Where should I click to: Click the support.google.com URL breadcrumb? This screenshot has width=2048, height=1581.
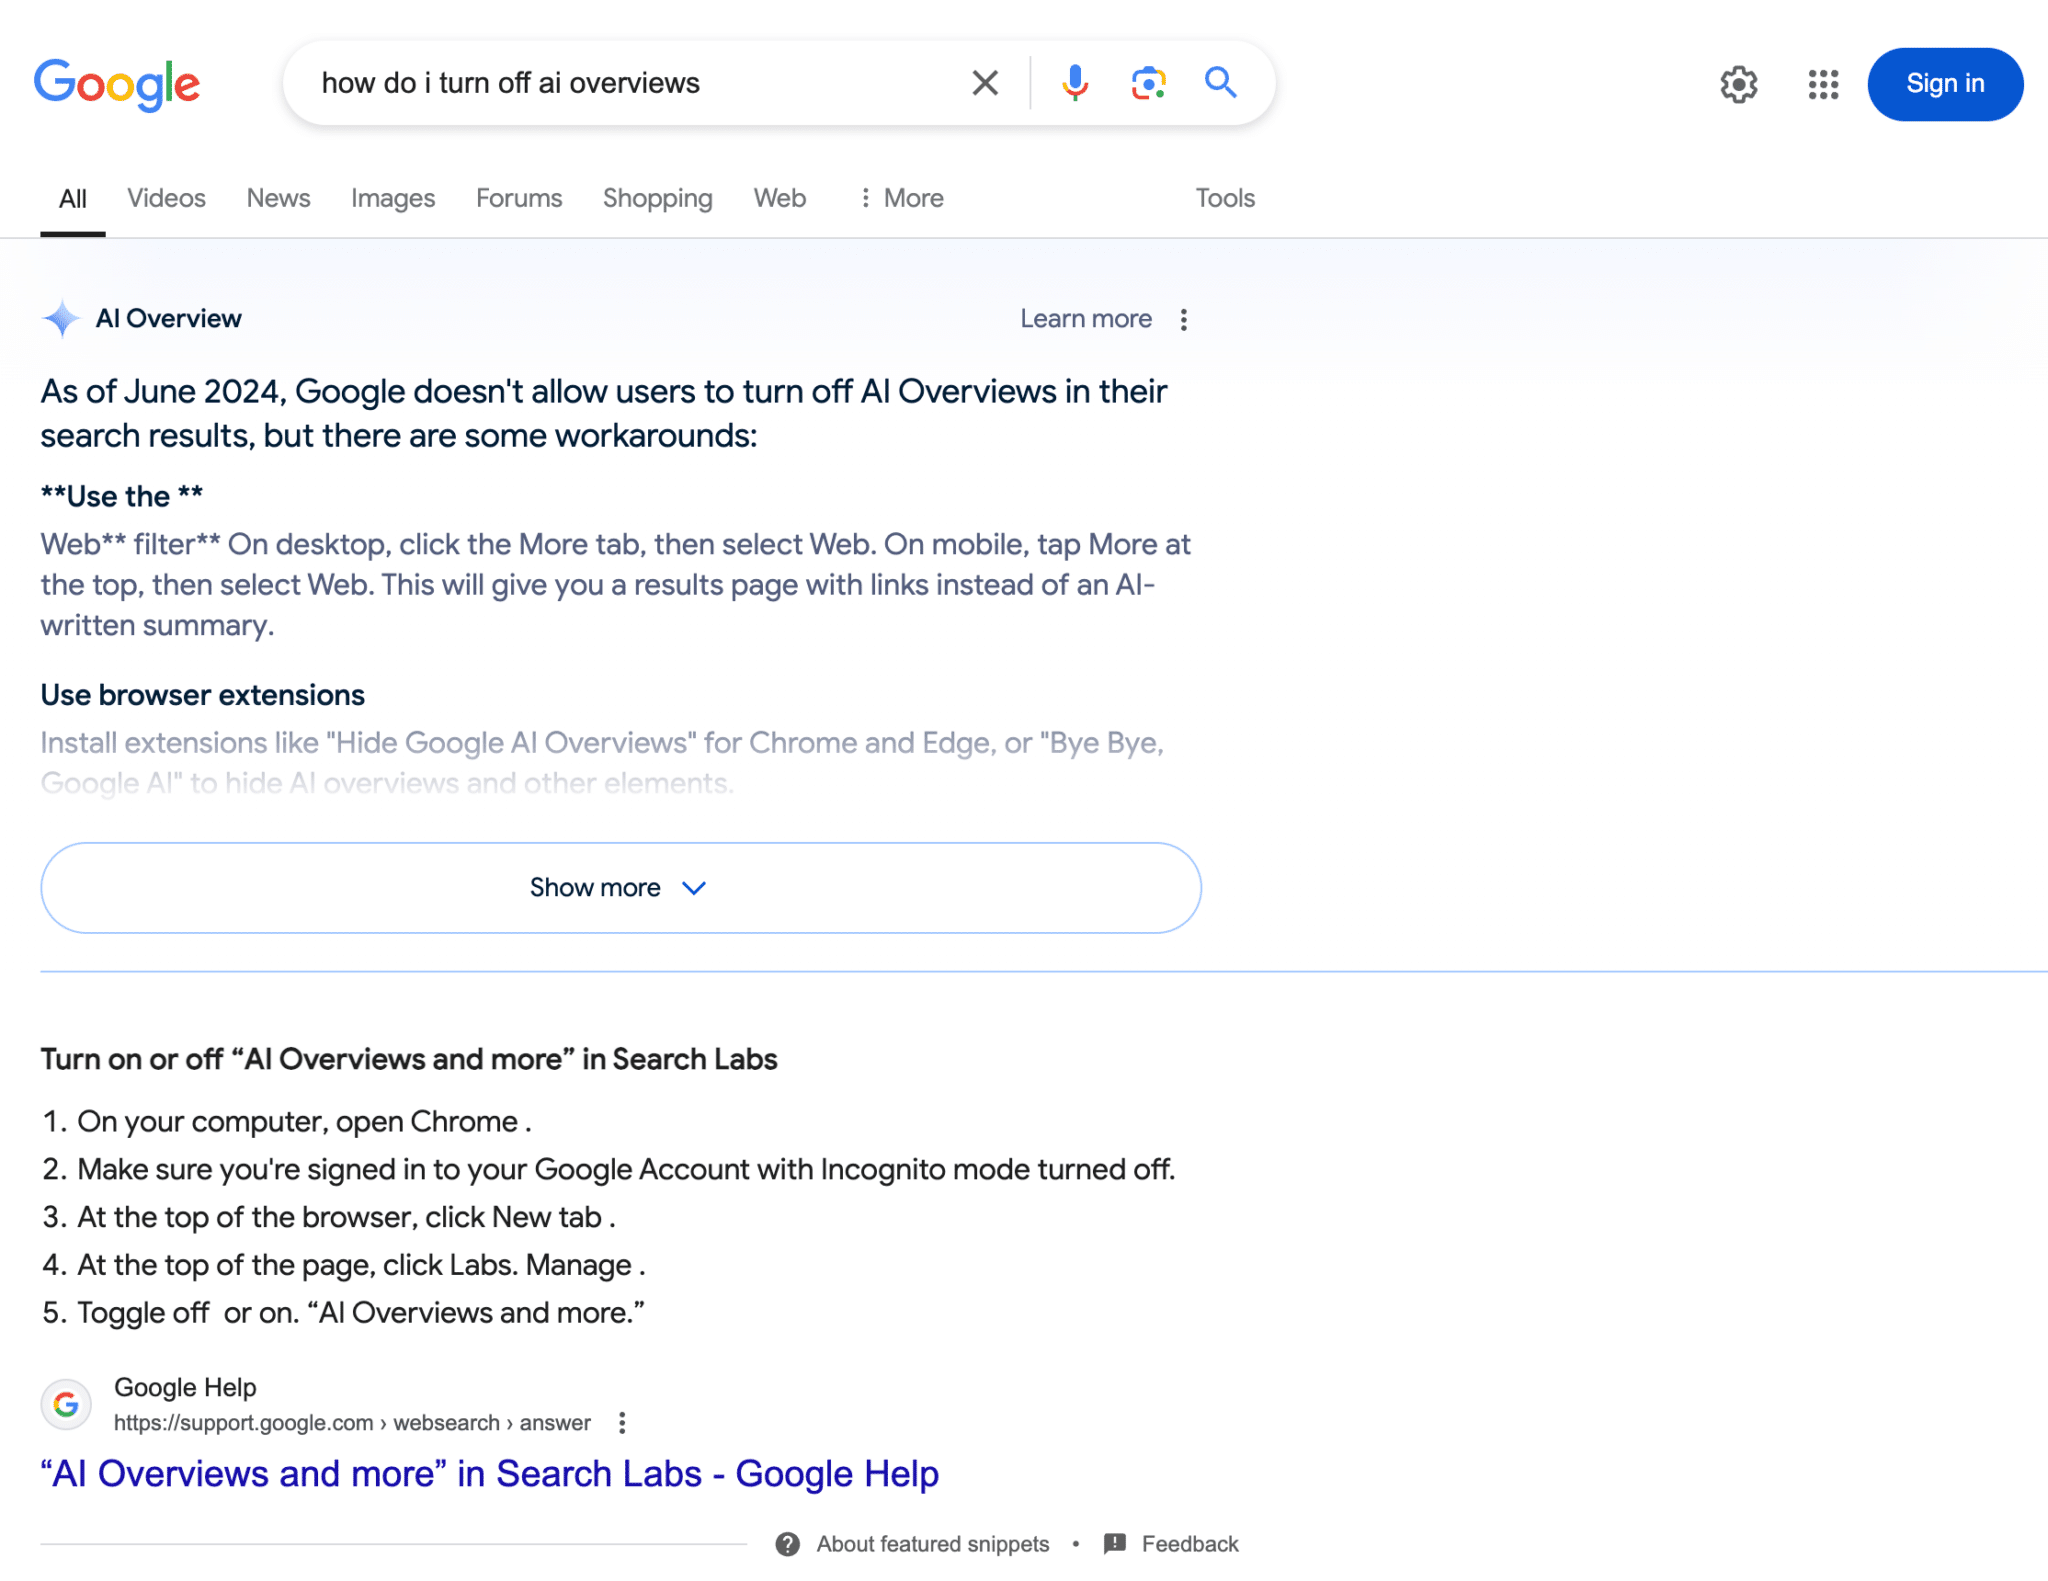click(352, 1423)
